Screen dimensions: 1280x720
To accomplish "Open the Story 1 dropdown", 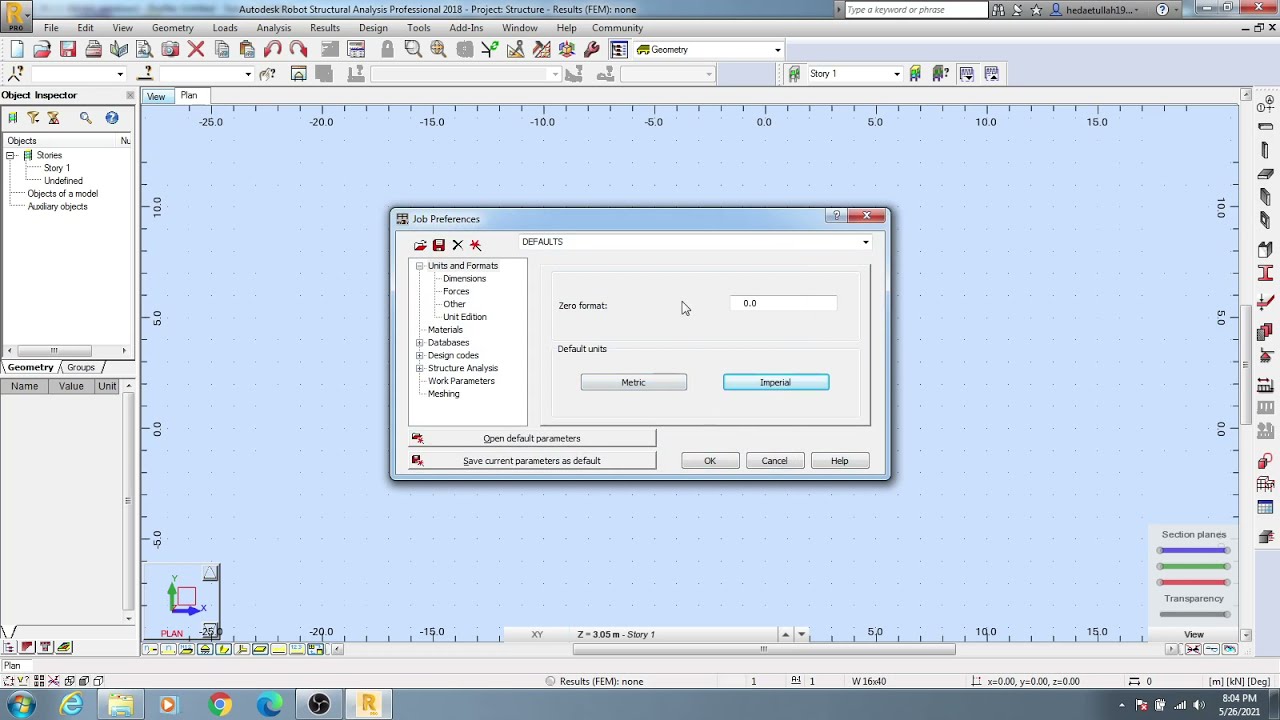I will 896,74.
